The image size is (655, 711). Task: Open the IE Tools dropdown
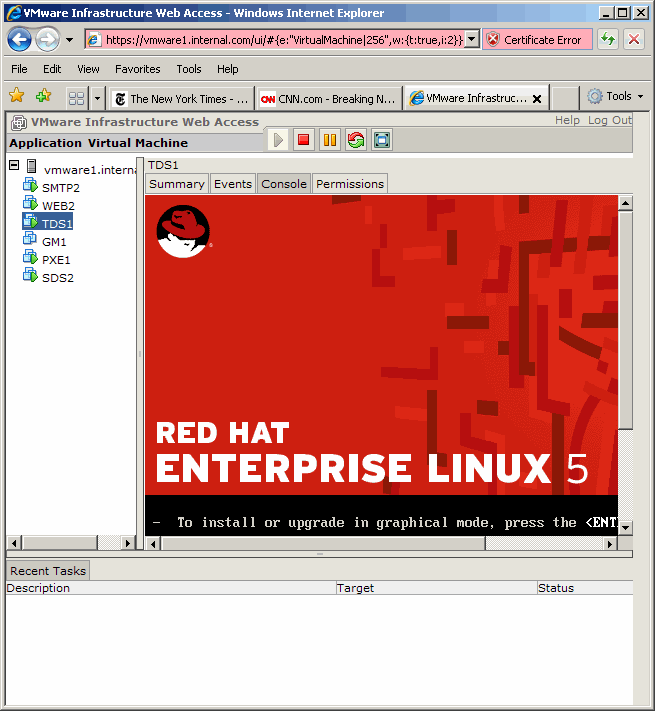[616, 97]
